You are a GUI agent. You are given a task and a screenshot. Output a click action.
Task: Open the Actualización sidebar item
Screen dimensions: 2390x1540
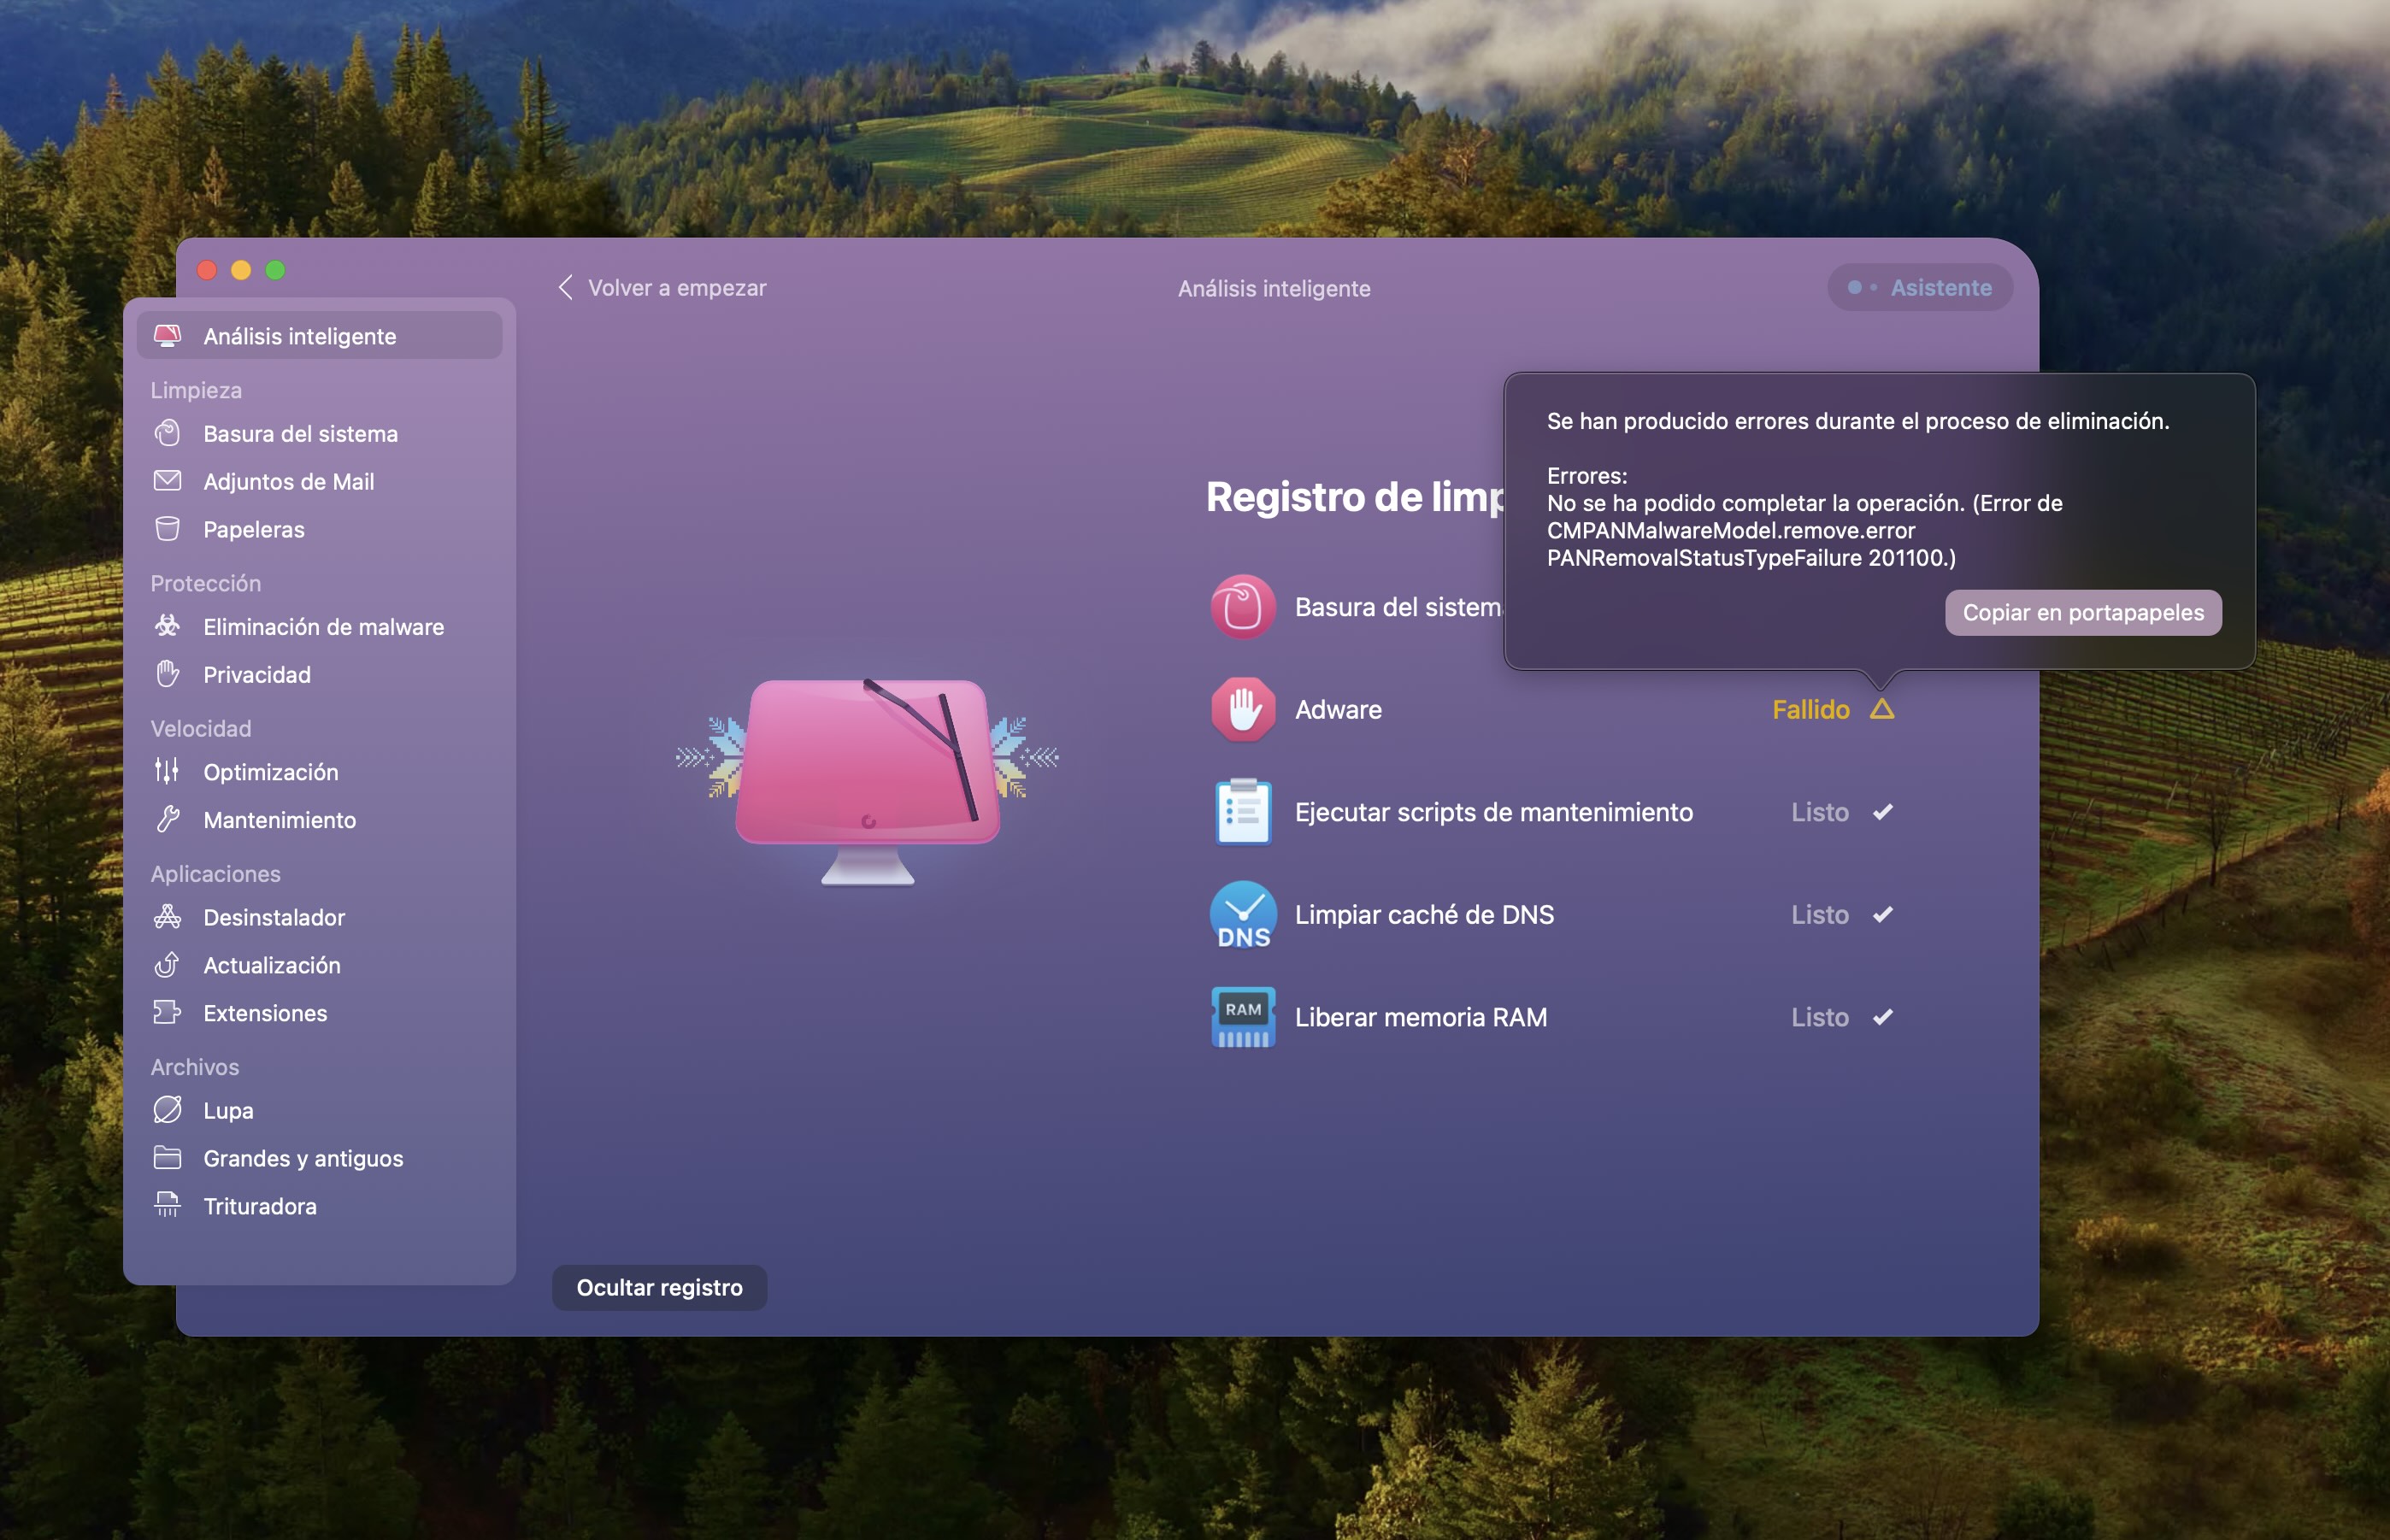(x=271, y=965)
